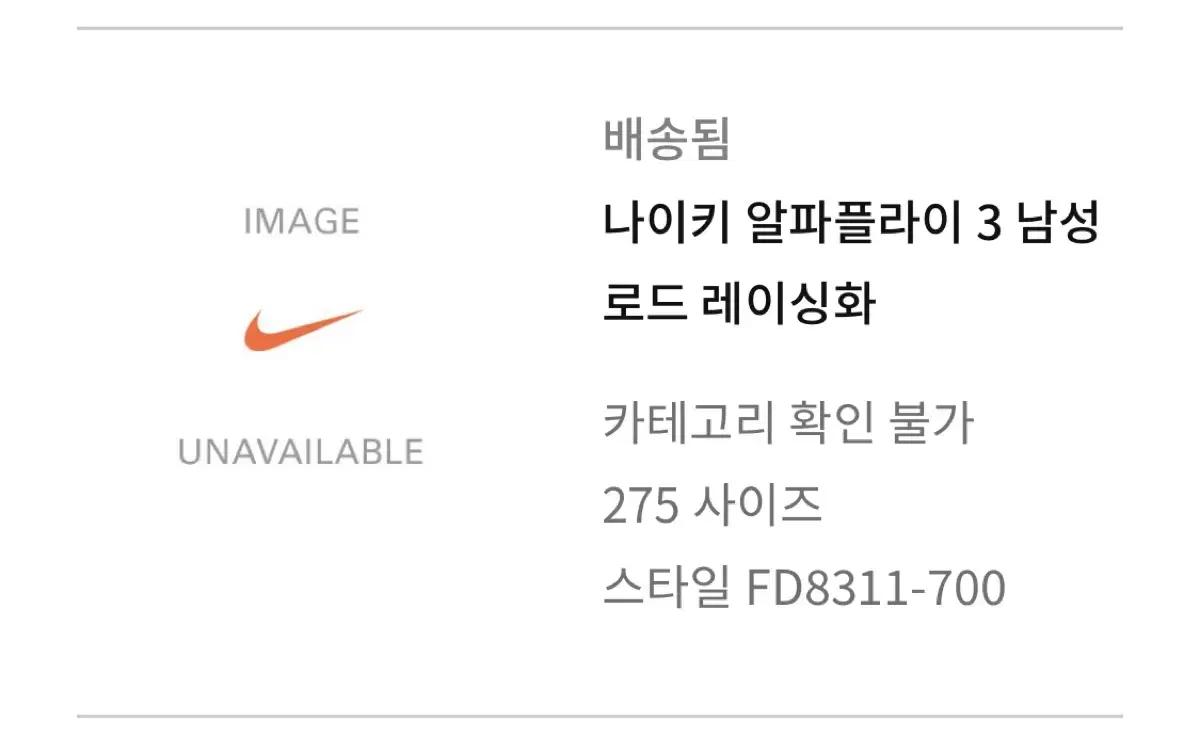This screenshot has width=1200, height=753.
Task: Click the 로드 레이싱화 title line
Action: (739, 304)
